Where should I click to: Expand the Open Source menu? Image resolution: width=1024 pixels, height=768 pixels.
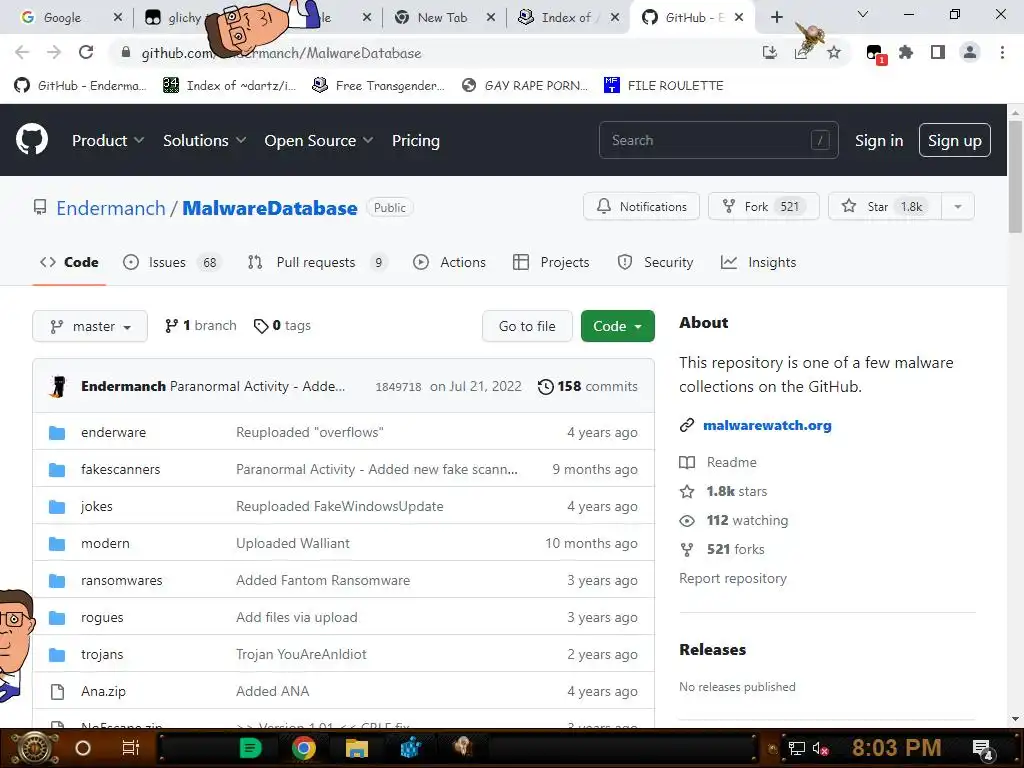(319, 140)
